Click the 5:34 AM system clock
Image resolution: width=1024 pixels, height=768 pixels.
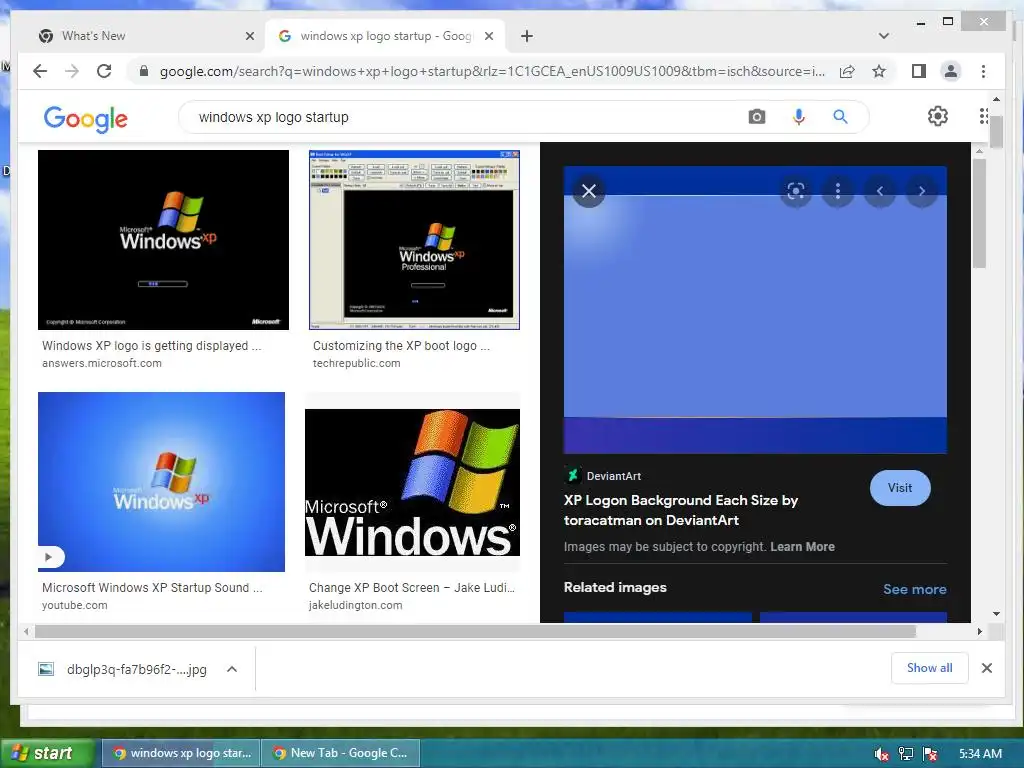click(980, 754)
